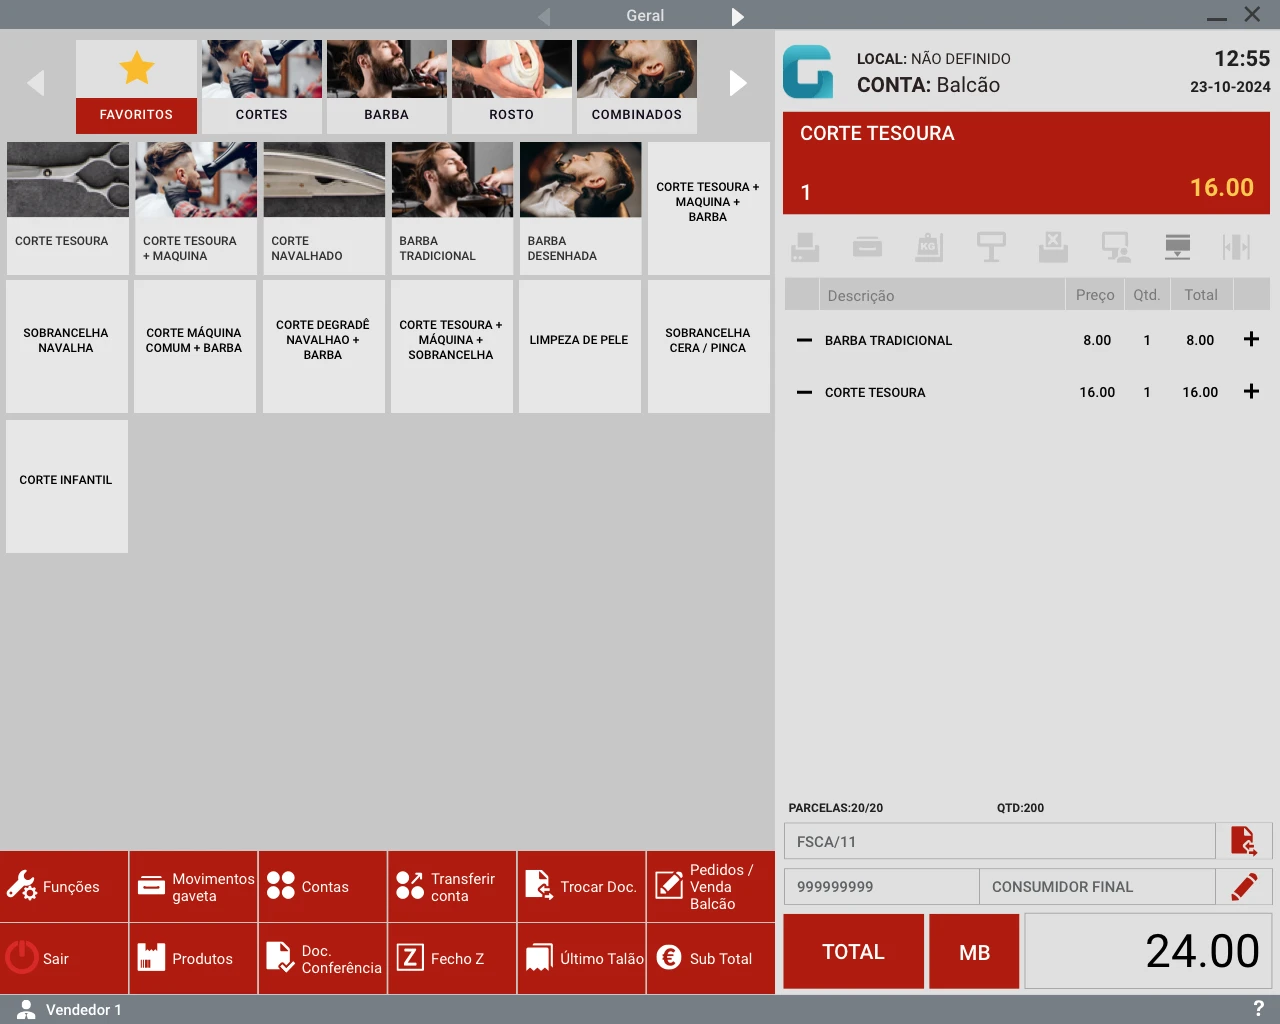Click the left arrow beside FAVORITOS

click(35, 83)
